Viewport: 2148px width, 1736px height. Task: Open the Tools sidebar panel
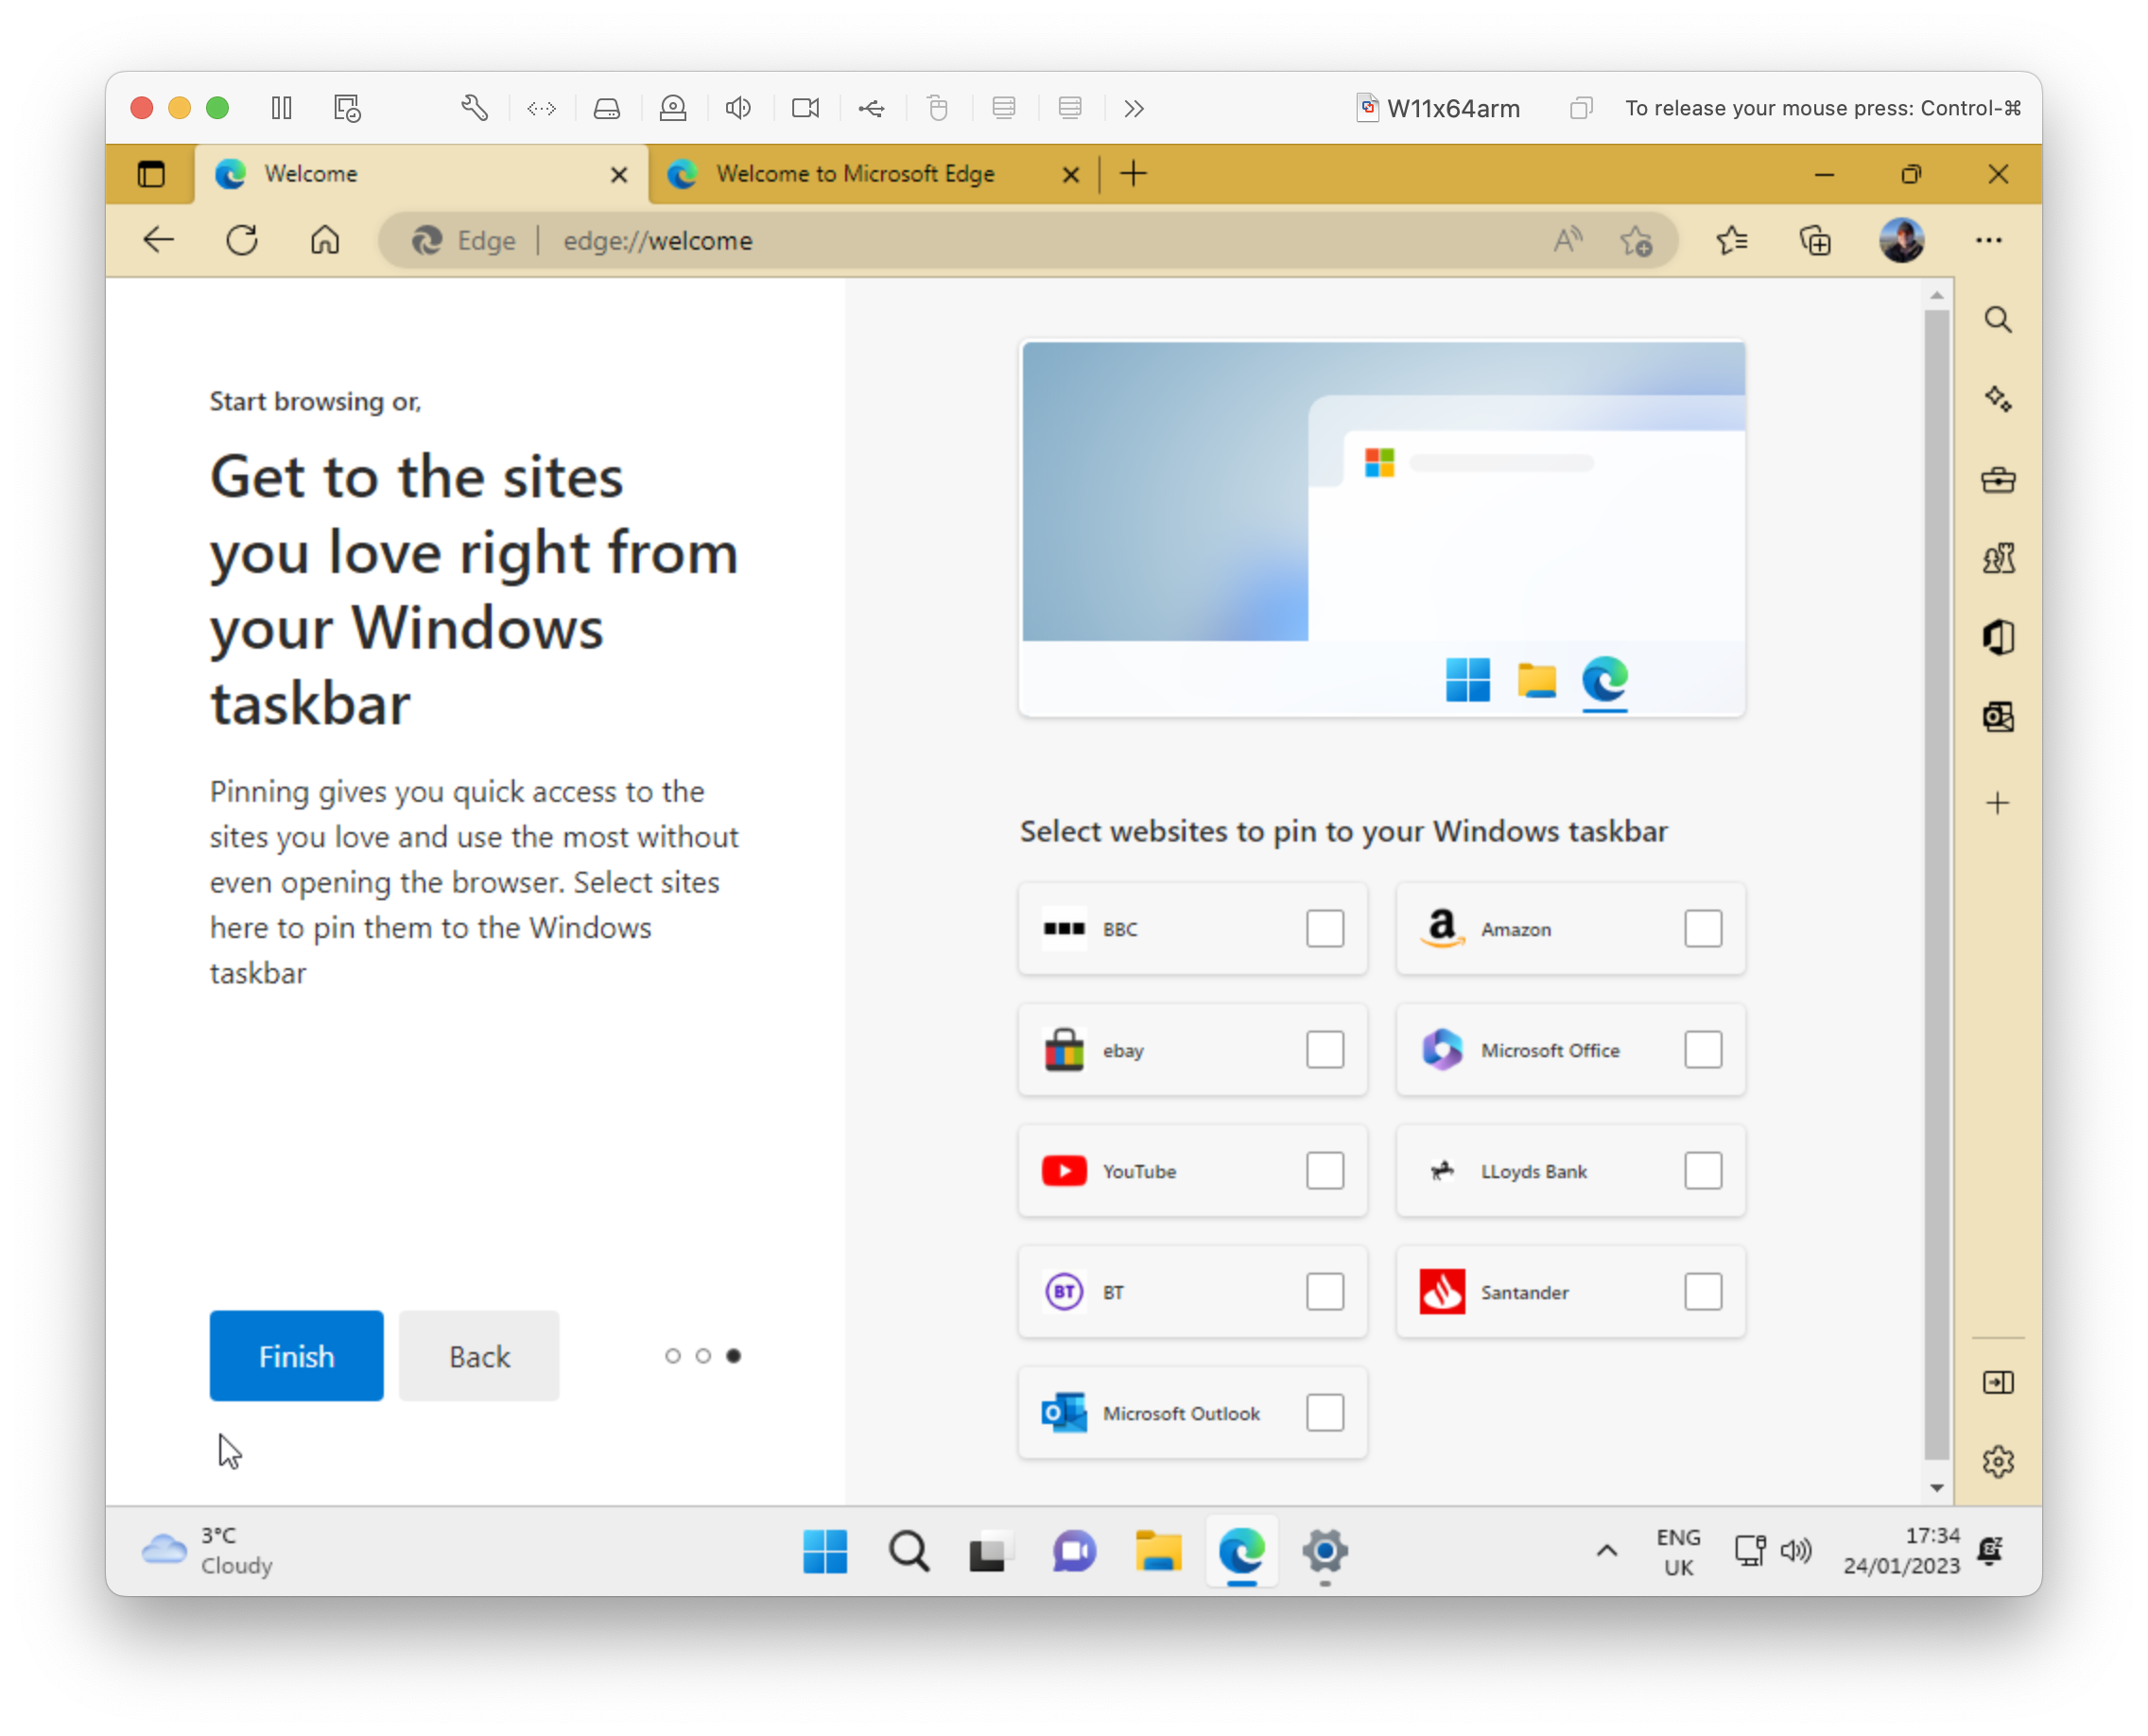click(x=1998, y=480)
